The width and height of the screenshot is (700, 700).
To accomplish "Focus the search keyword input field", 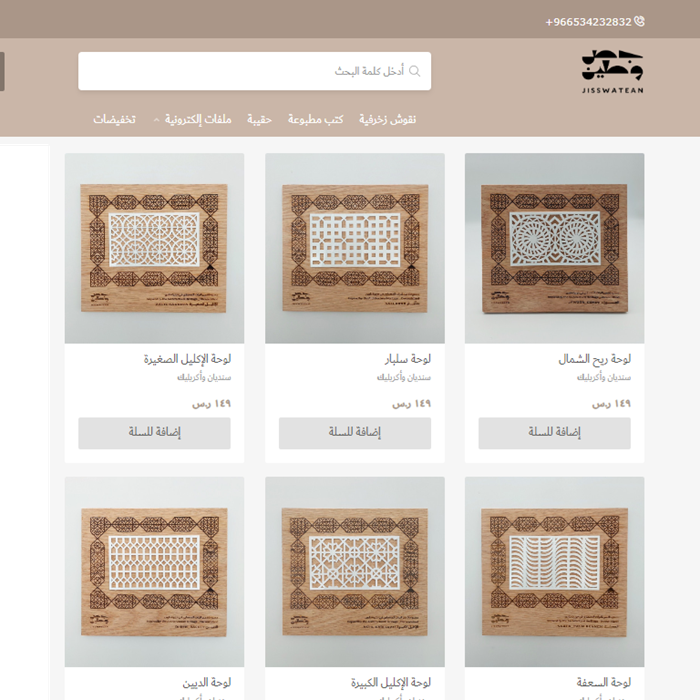I will point(254,71).
